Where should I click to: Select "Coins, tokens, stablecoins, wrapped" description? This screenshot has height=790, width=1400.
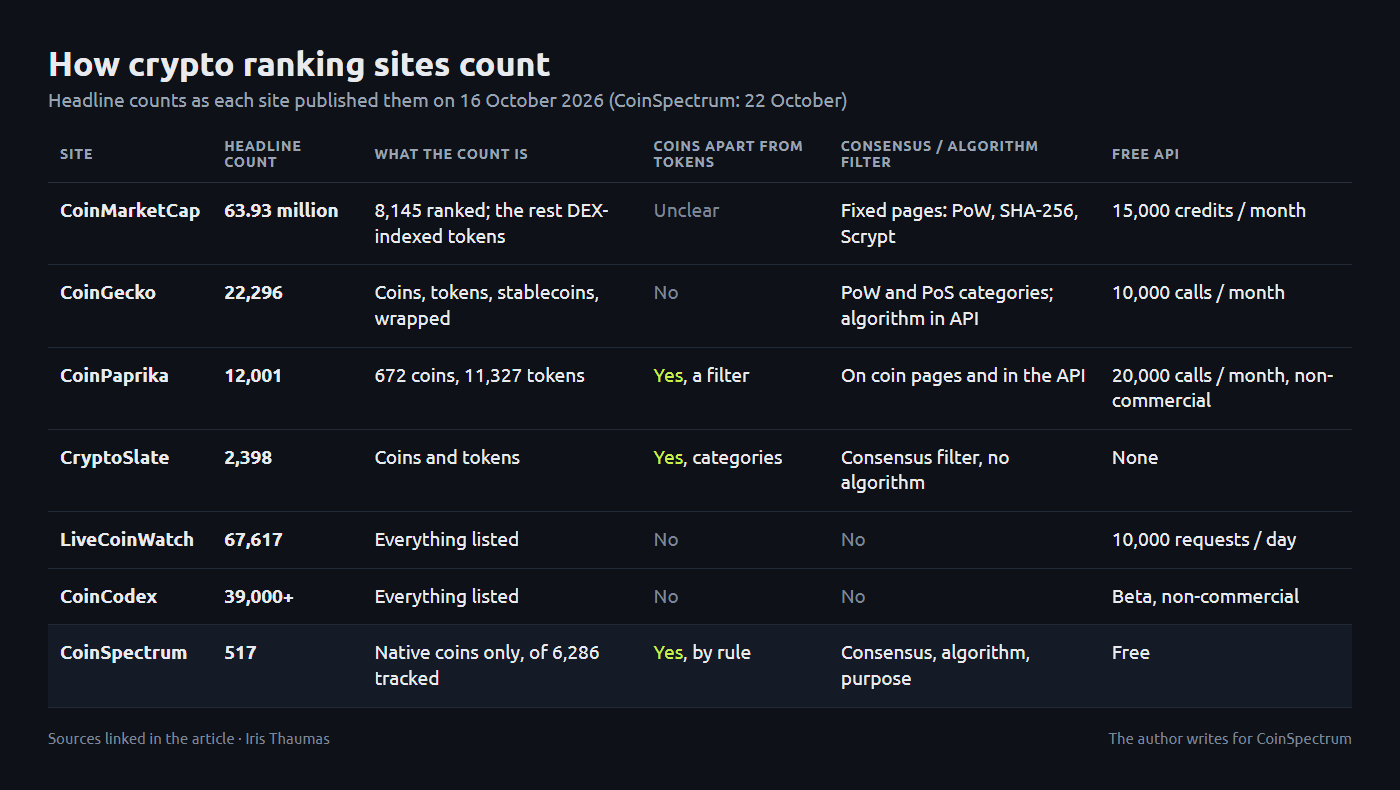click(x=487, y=306)
